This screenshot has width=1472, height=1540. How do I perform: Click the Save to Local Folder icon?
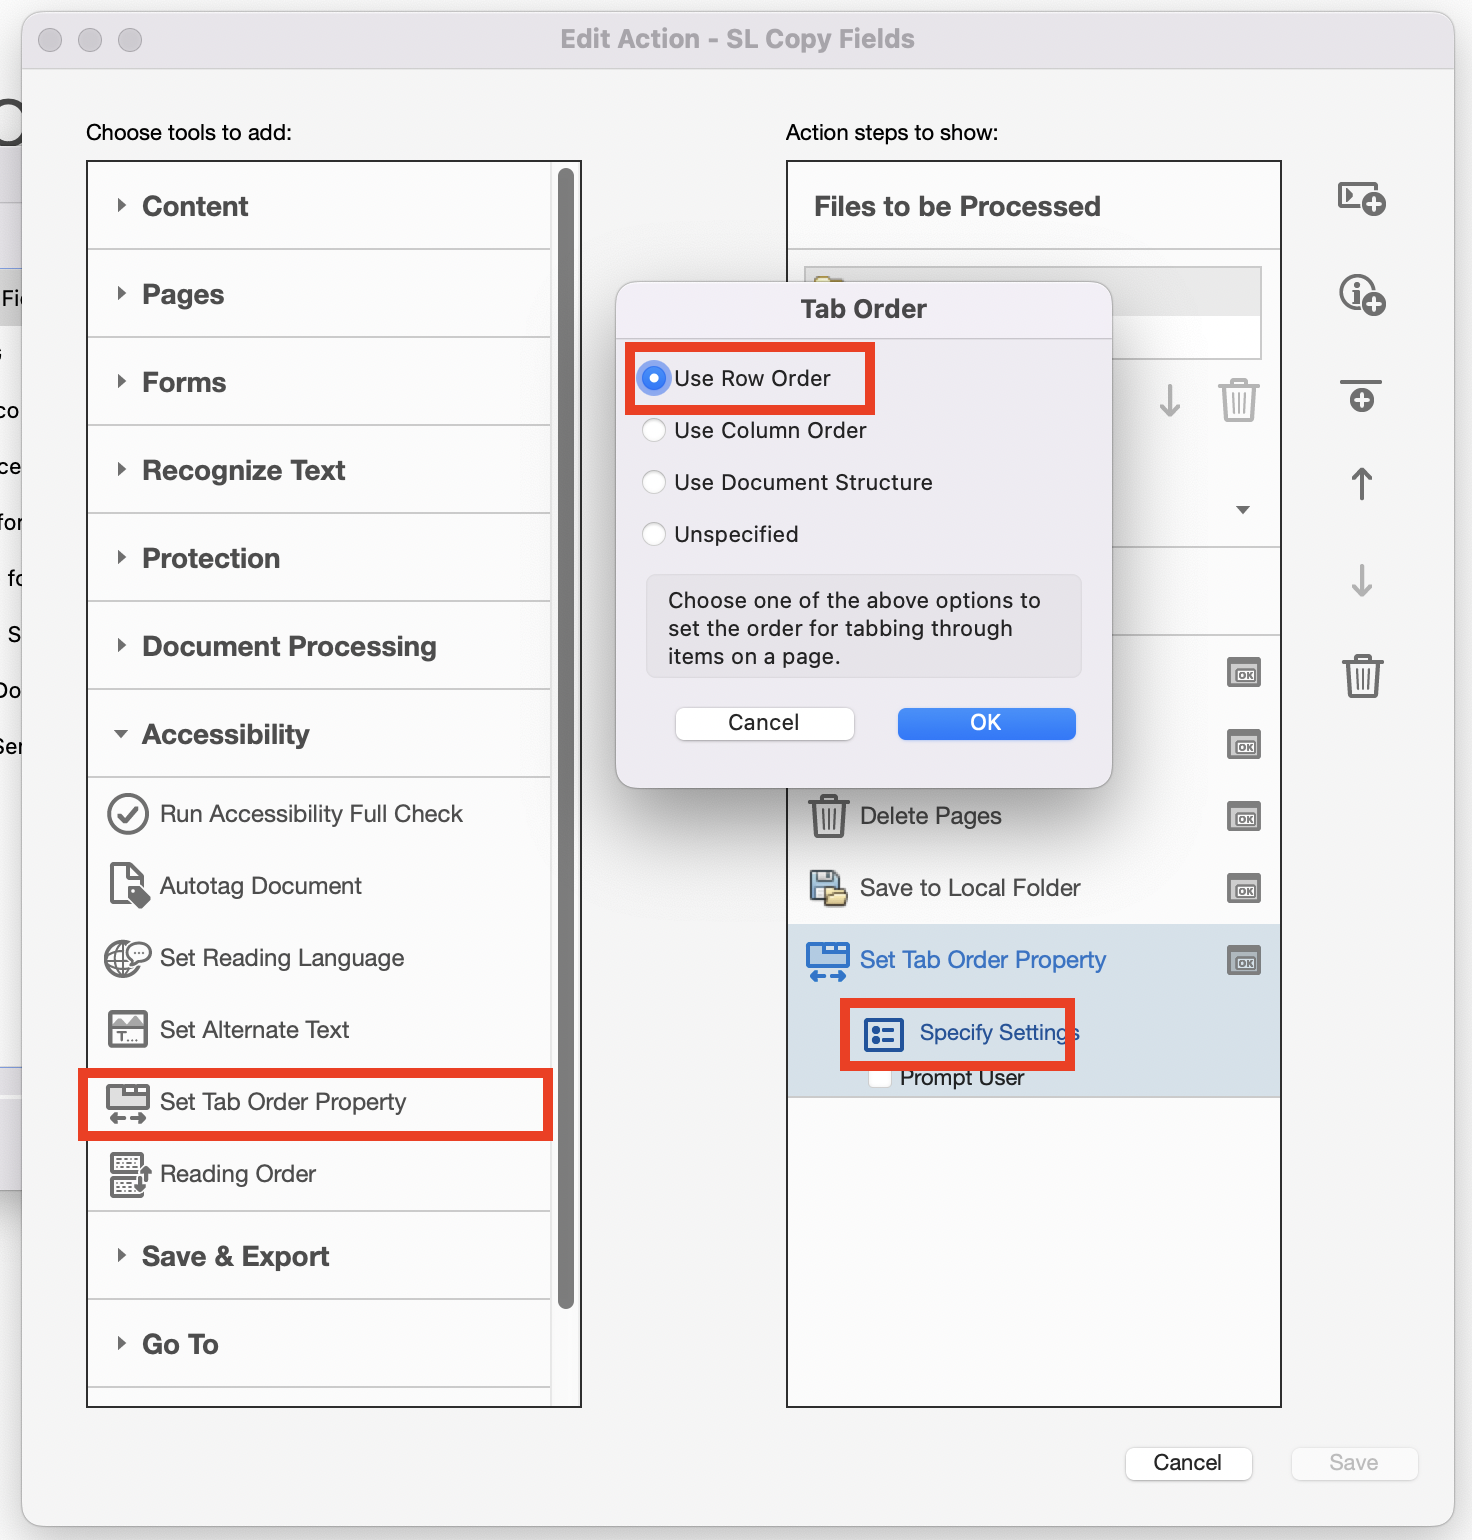click(828, 887)
